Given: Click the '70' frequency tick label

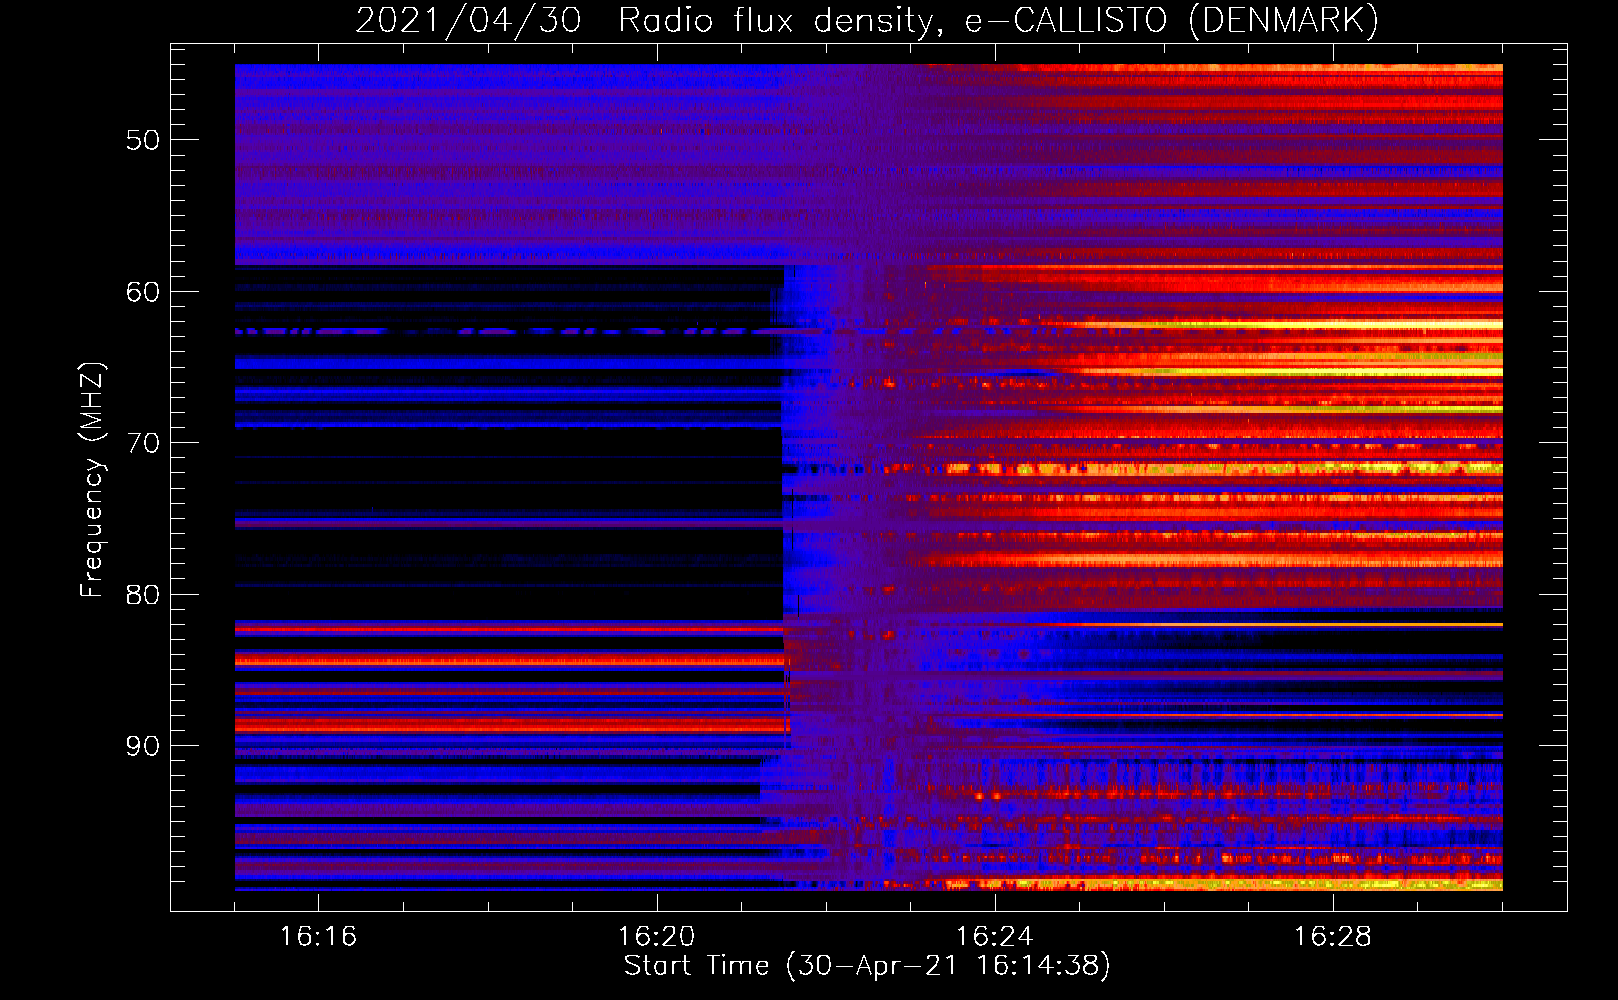Looking at the screenshot, I should coord(143,443).
